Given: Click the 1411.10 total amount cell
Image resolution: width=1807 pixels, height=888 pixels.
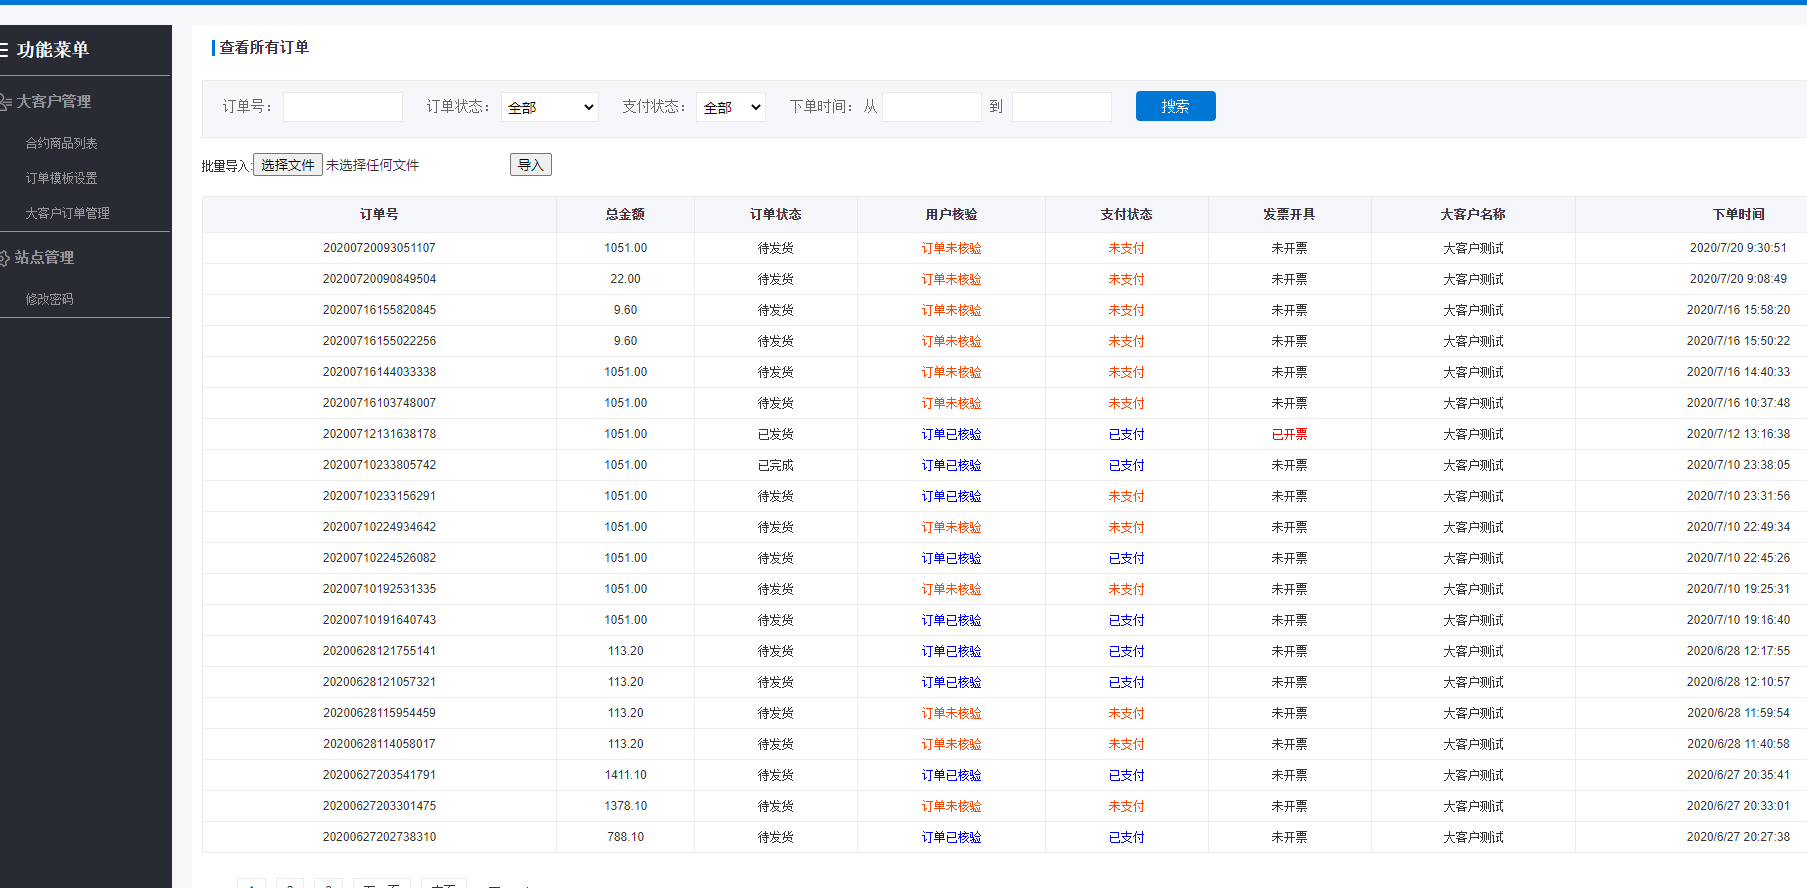Looking at the screenshot, I should pyautogui.click(x=625, y=775).
